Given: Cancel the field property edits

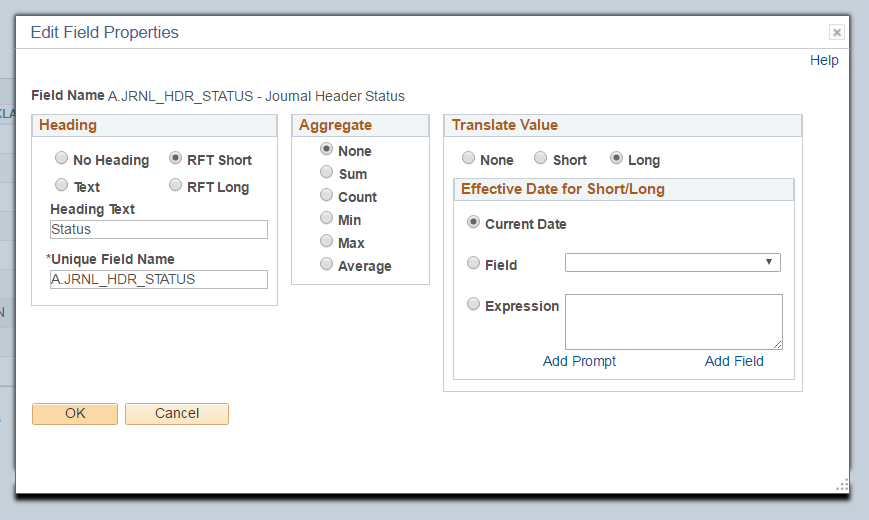Looking at the screenshot, I should [177, 414].
